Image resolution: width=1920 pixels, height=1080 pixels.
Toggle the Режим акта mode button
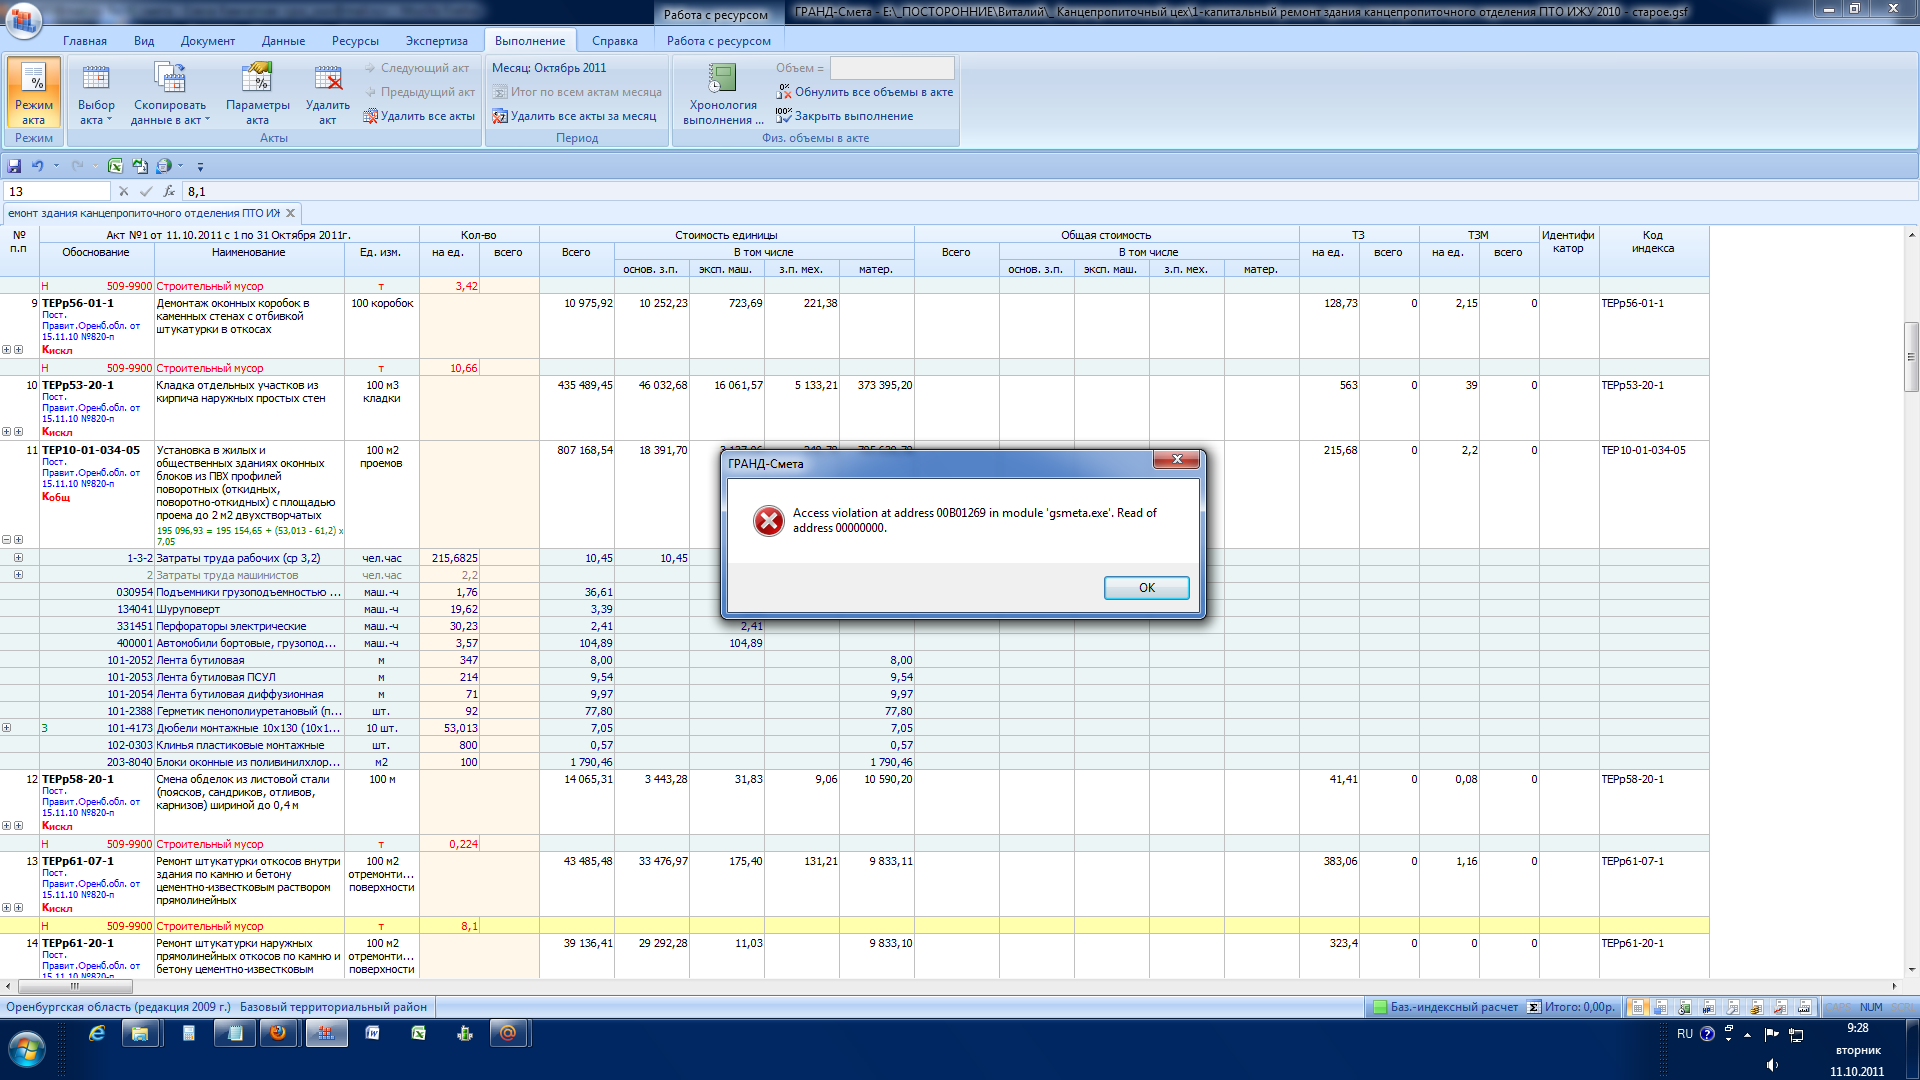(x=34, y=92)
